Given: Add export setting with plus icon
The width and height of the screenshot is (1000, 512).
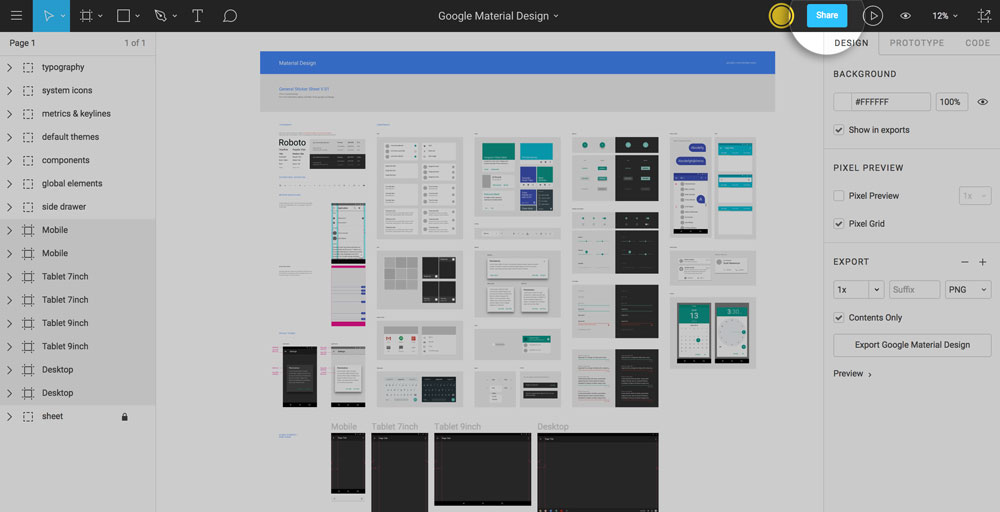Looking at the screenshot, I should pyautogui.click(x=983, y=262).
